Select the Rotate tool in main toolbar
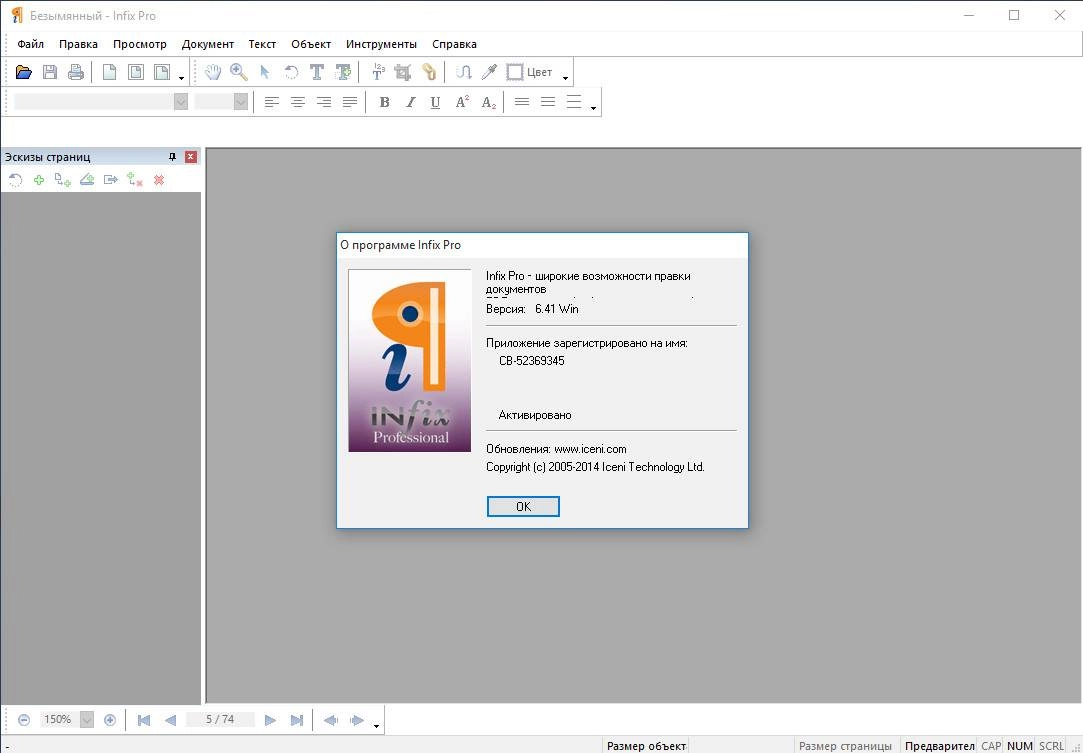Image resolution: width=1083 pixels, height=753 pixels. click(x=291, y=72)
